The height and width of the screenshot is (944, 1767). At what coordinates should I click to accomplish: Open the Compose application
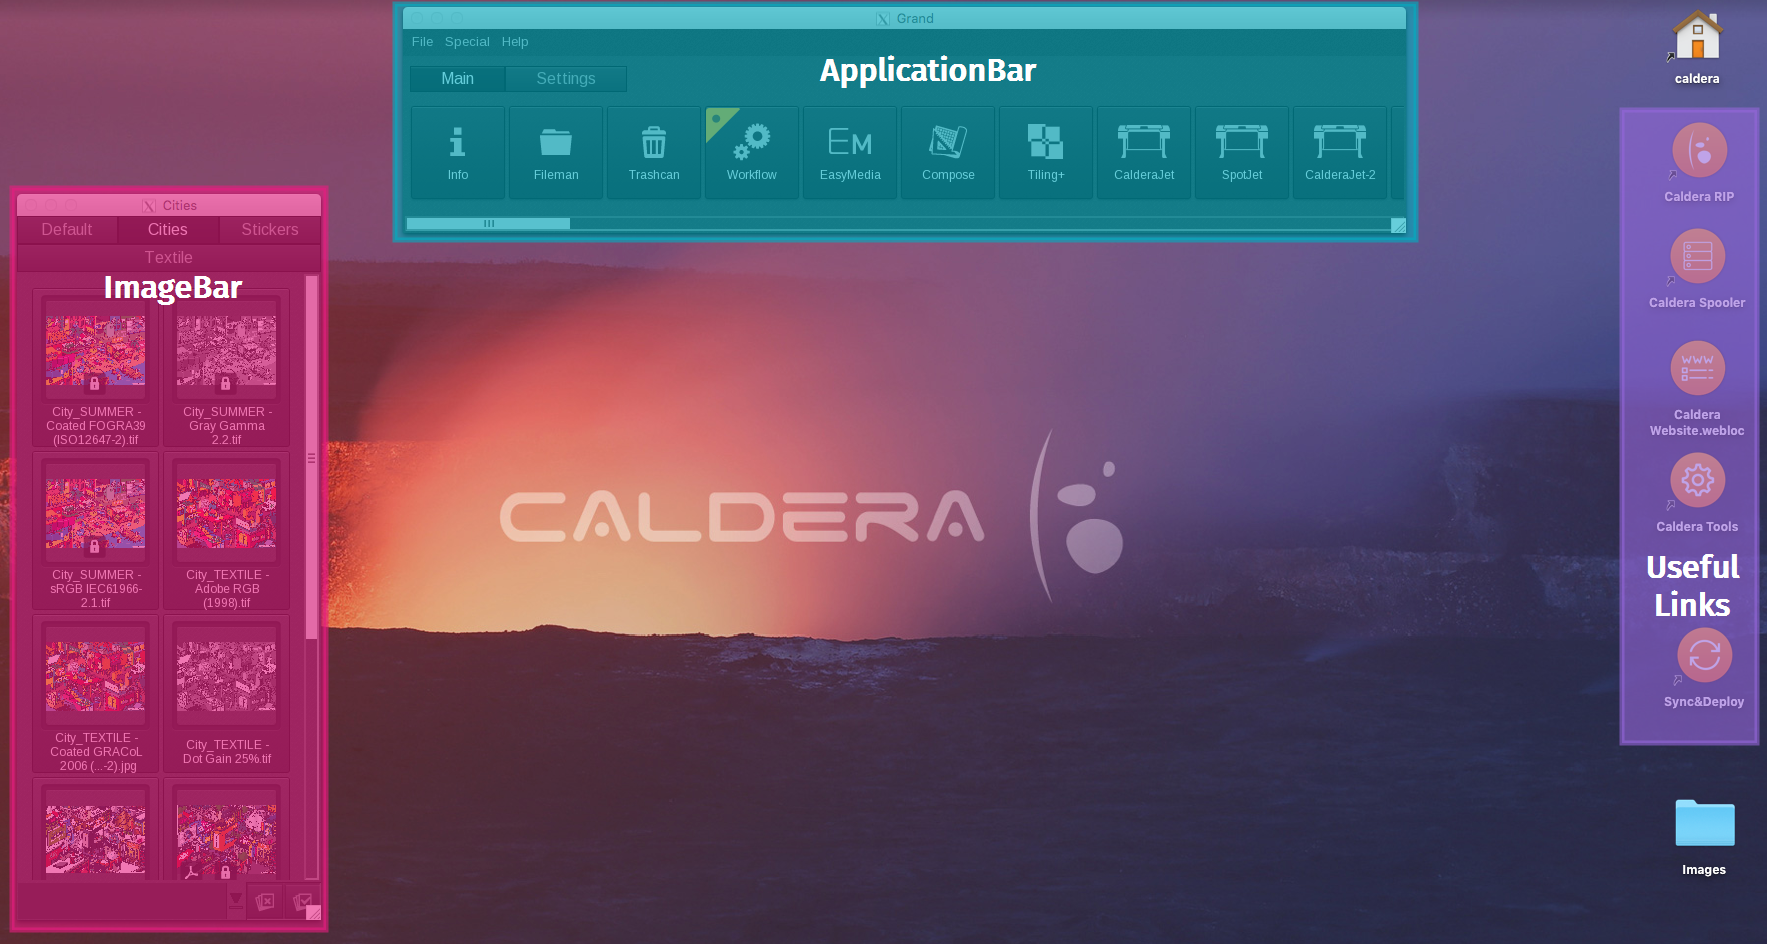click(x=947, y=152)
